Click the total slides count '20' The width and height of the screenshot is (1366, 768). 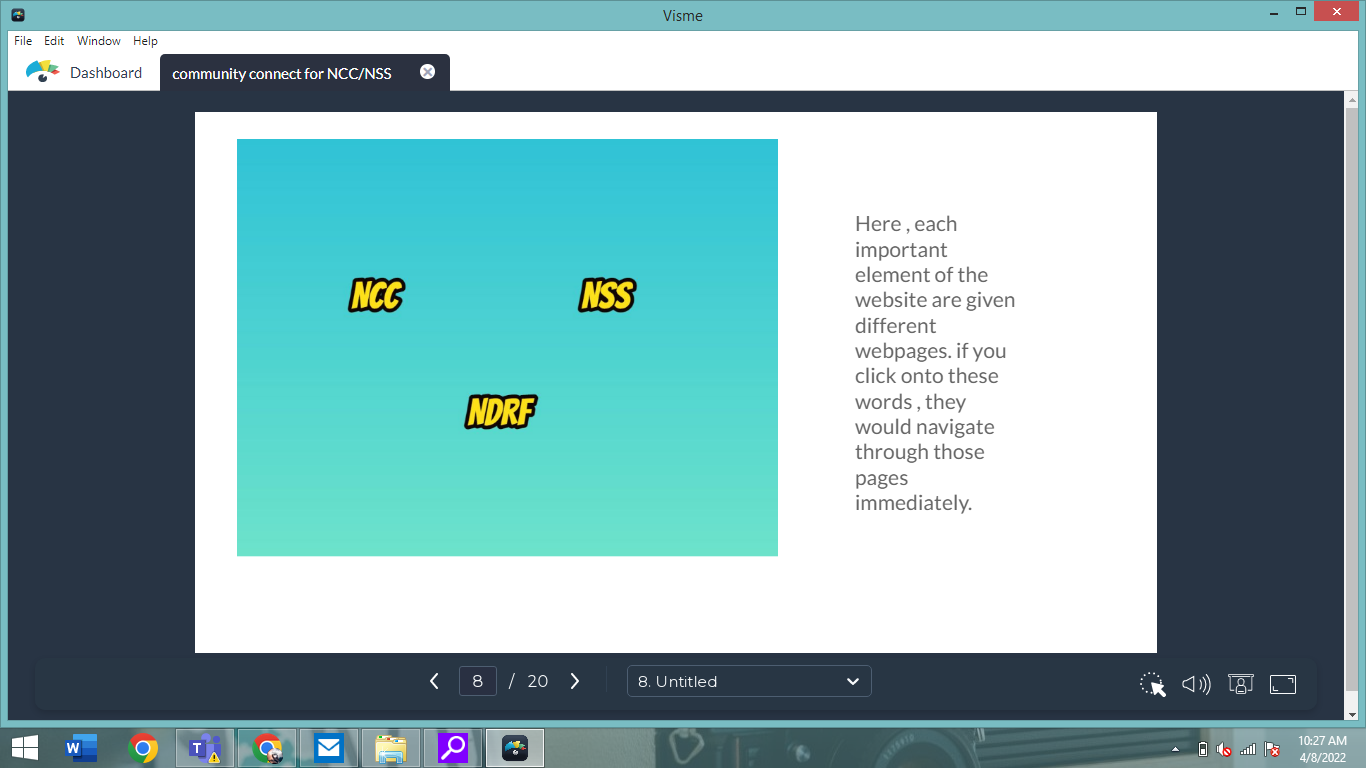tap(538, 681)
